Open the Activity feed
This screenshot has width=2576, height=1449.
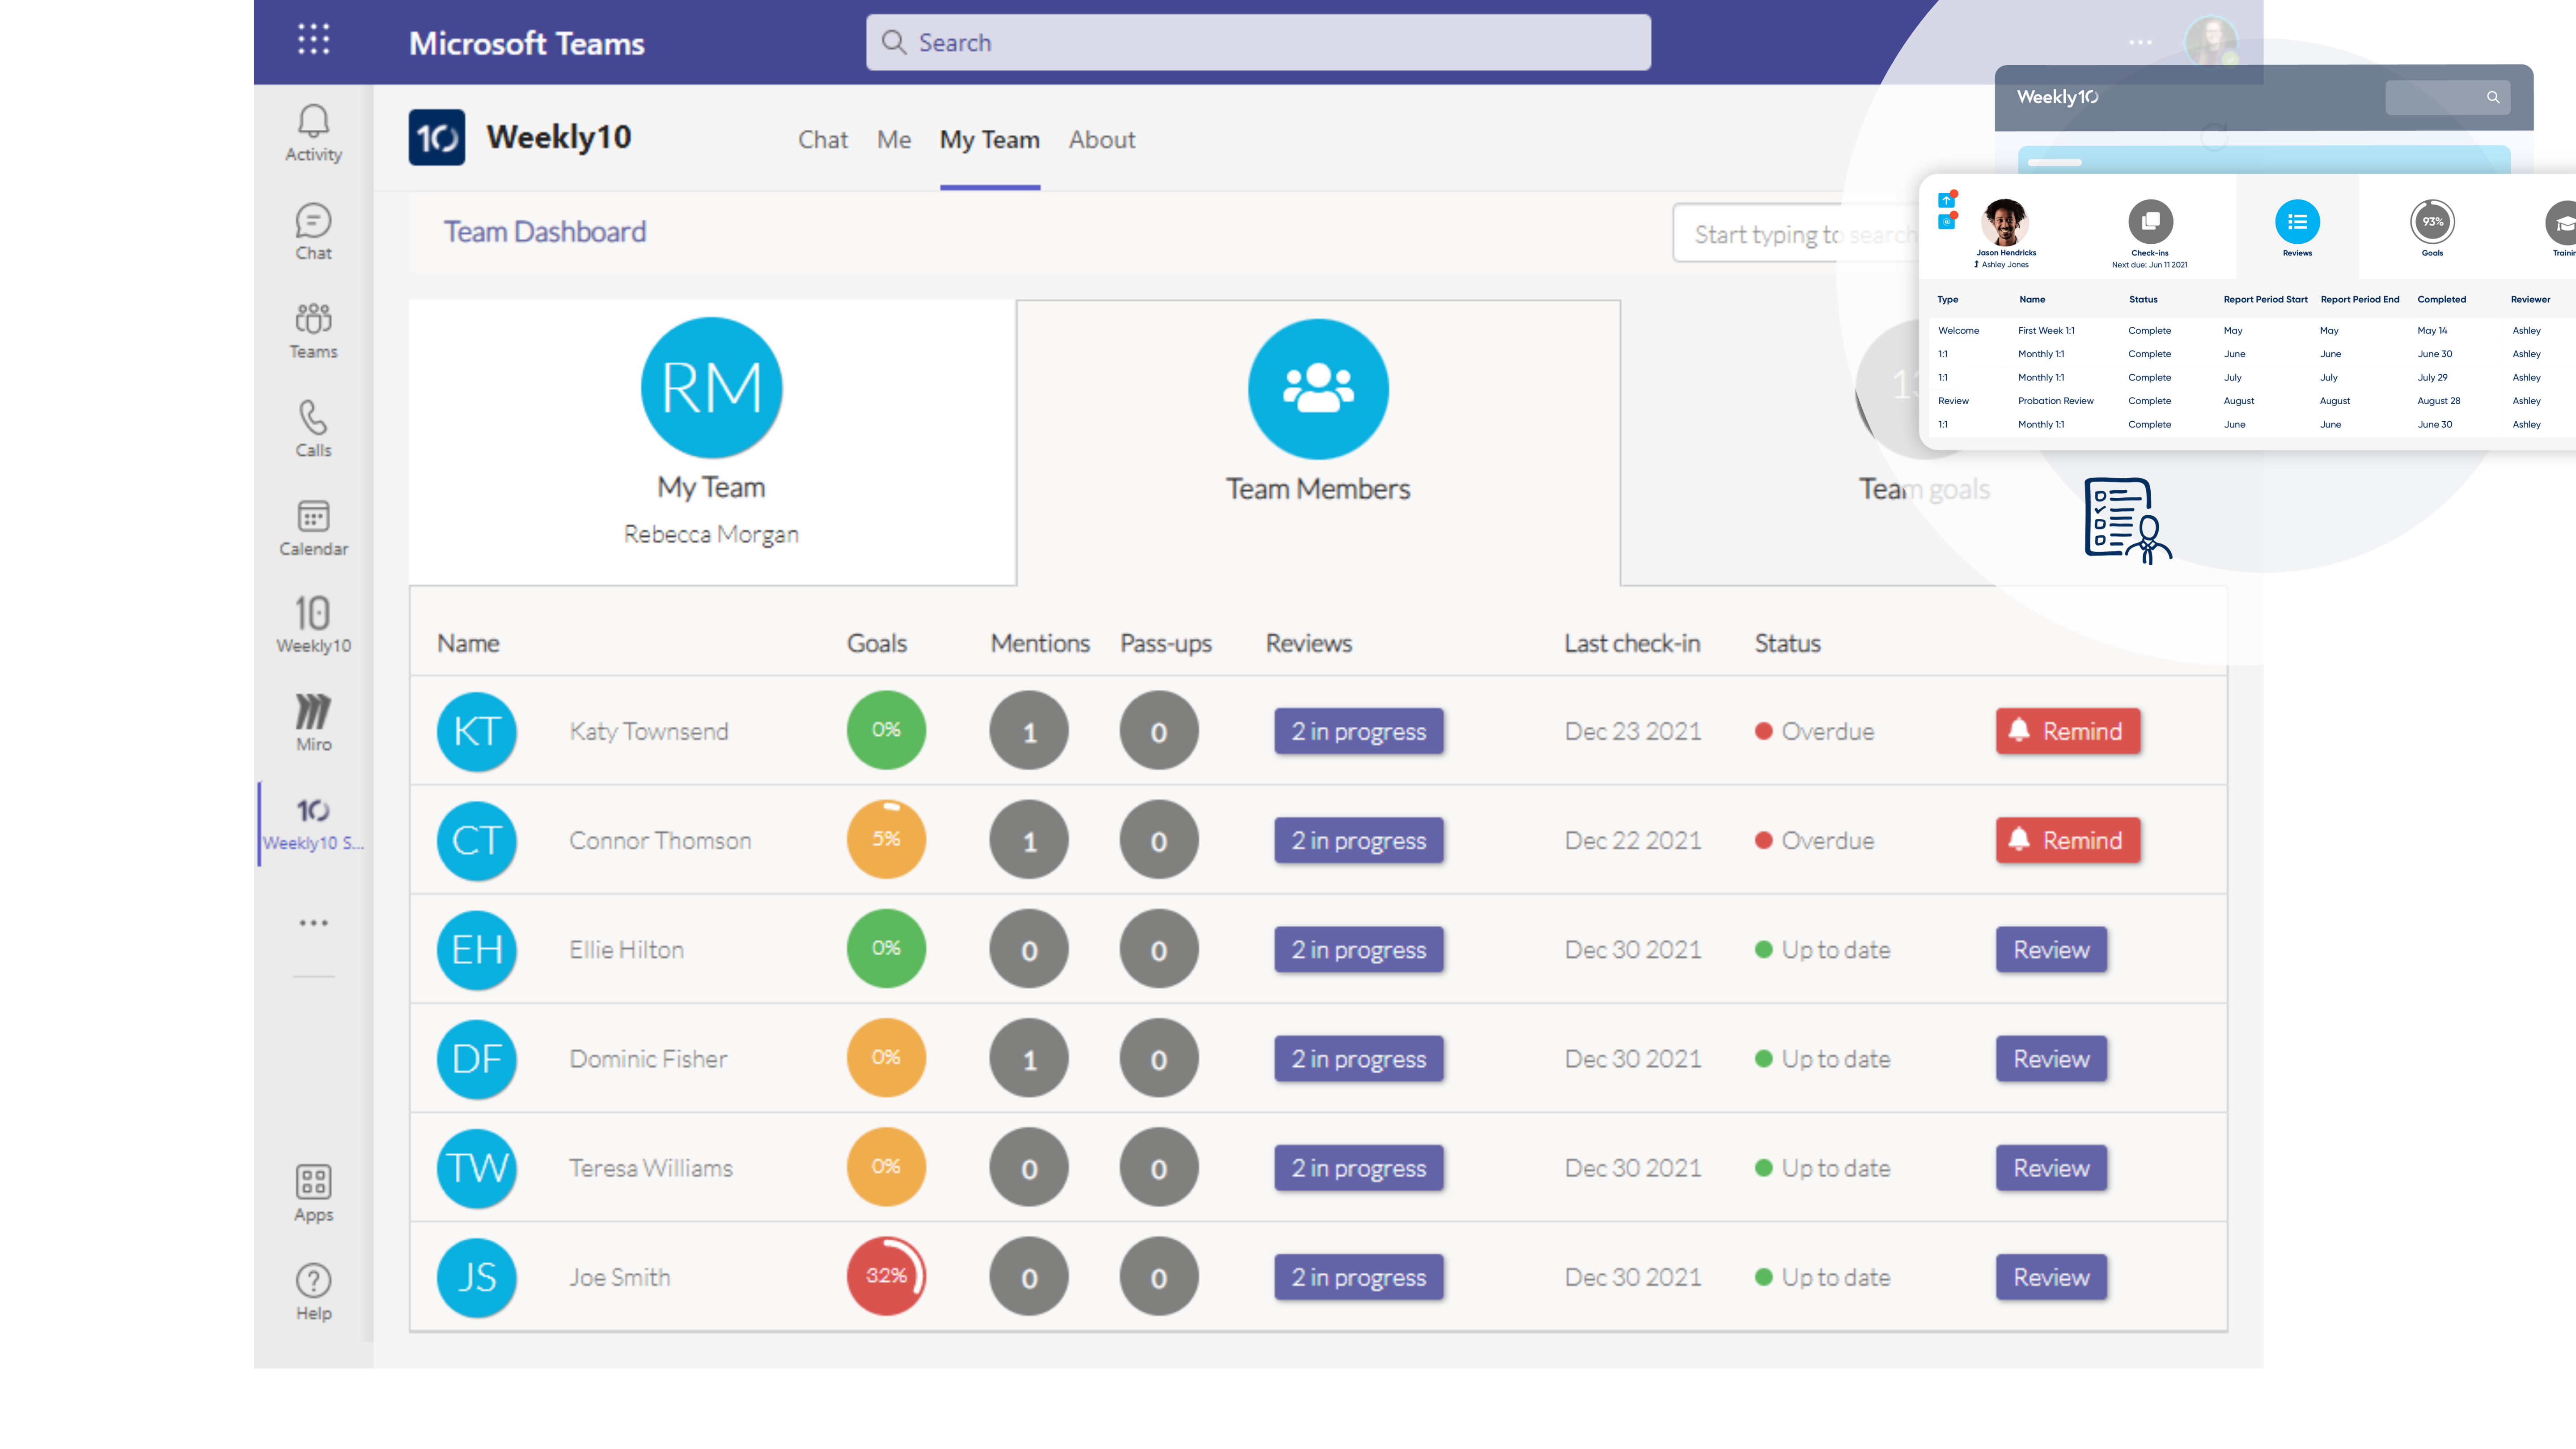point(313,133)
